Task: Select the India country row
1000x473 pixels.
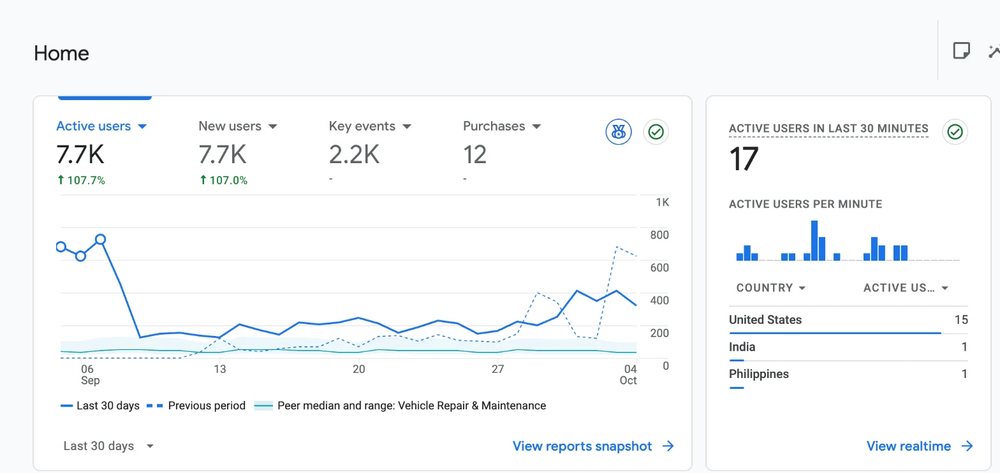Action: (x=848, y=348)
